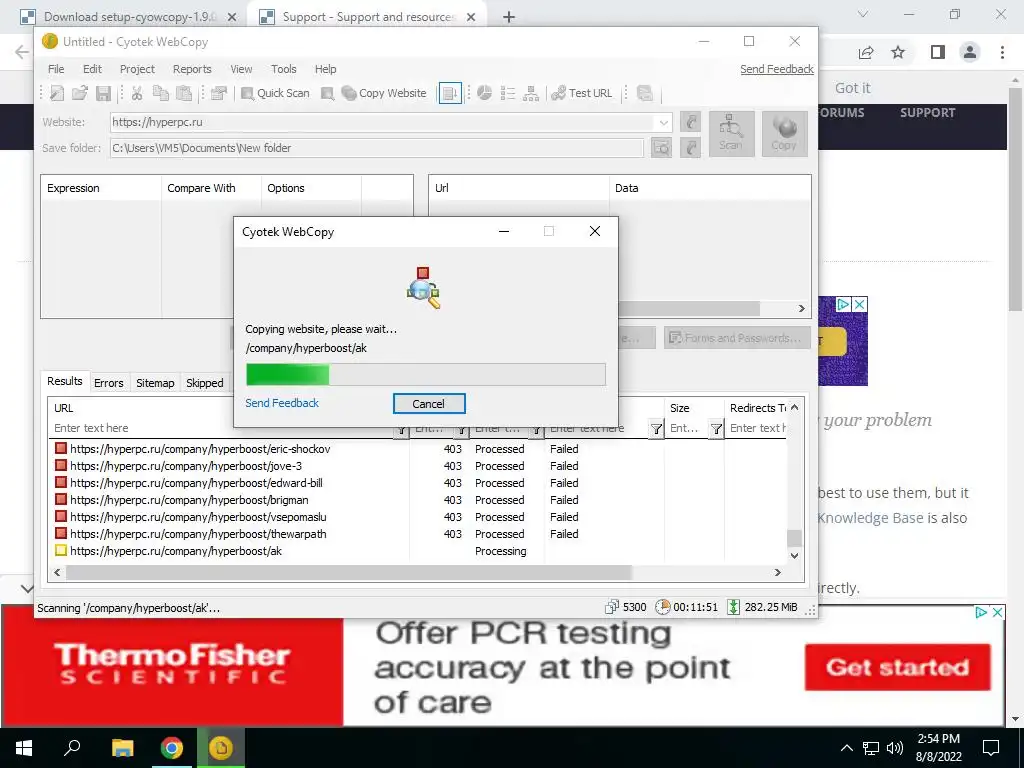The image size is (1024, 768).
Task: Cancel the website copying operation
Action: click(428, 404)
